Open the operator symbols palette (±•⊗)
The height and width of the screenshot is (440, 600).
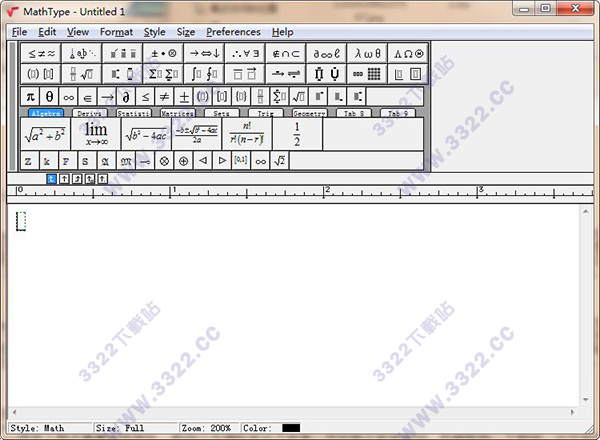pyautogui.click(x=163, y=54)
